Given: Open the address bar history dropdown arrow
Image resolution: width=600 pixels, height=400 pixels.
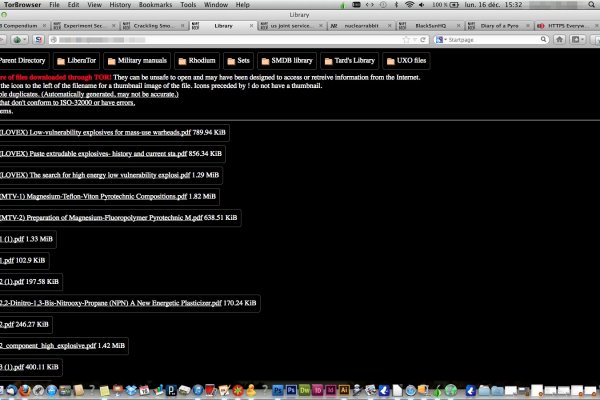Looking at the screenshot, I should 413,40.
